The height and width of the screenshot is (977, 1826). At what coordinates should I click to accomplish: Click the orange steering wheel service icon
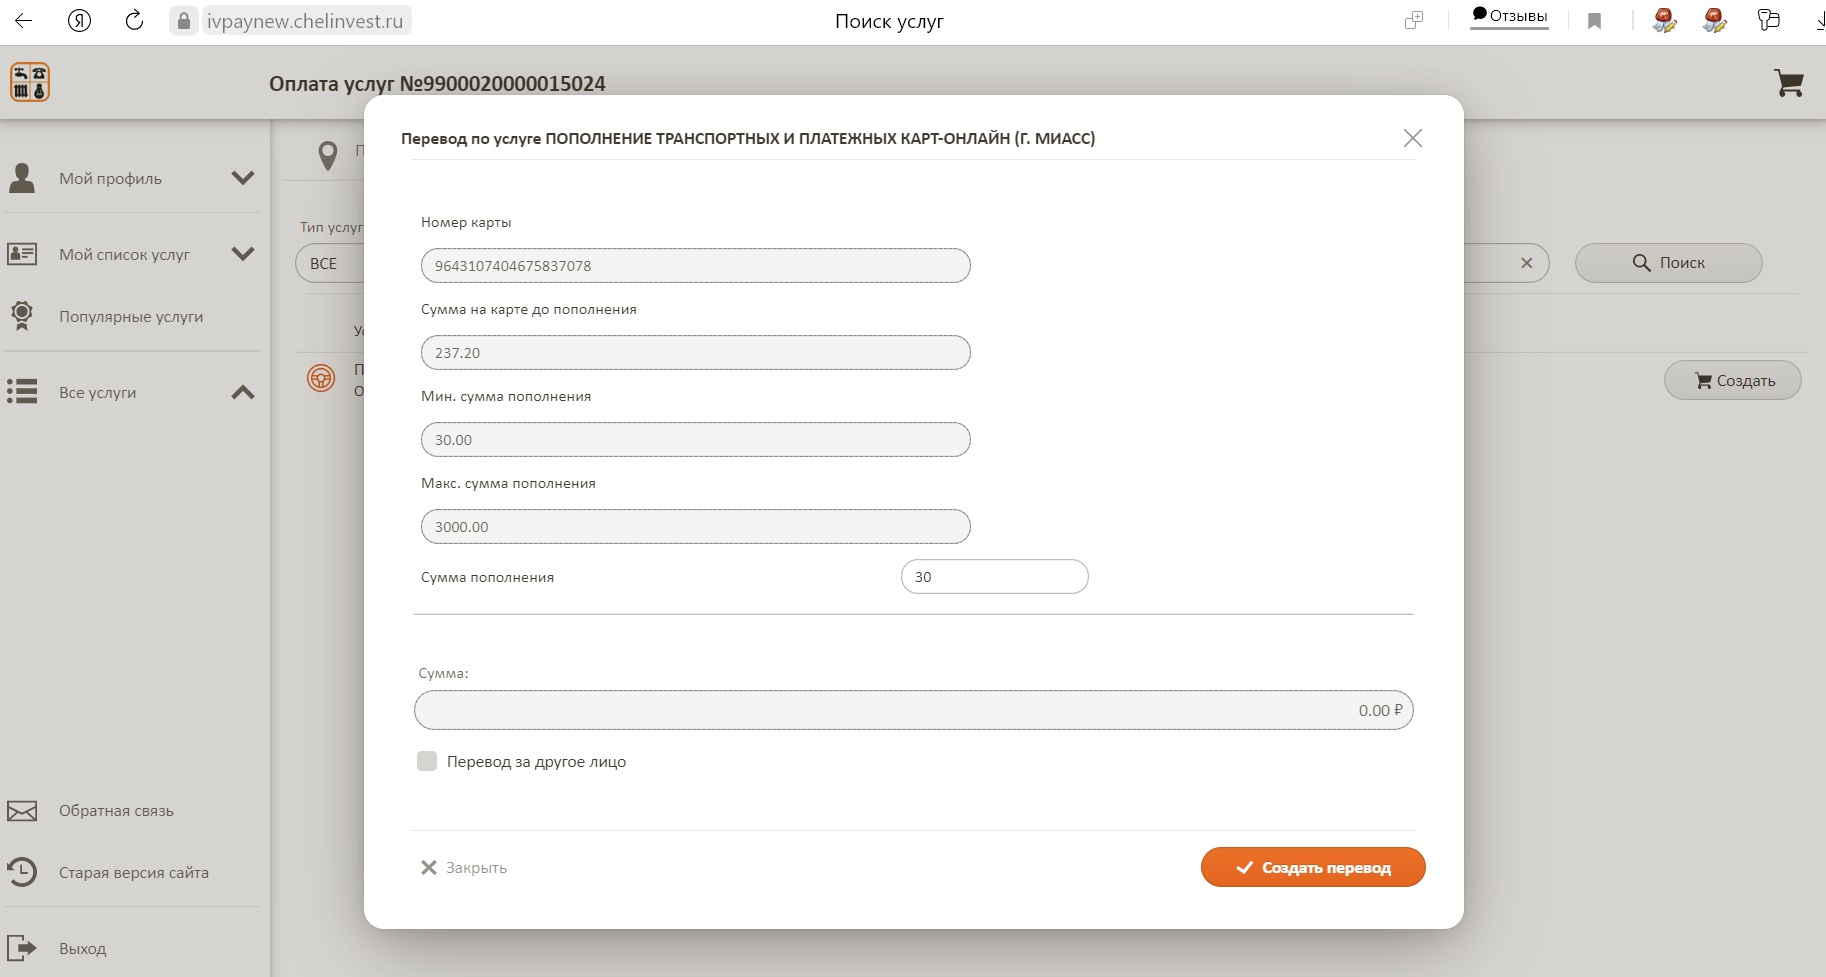click(321, 379)
